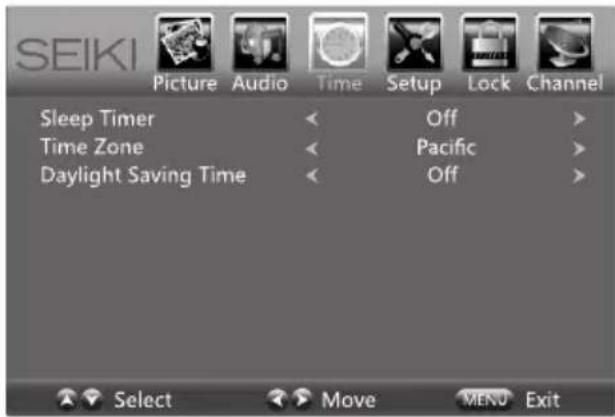Click the right arrow Move icon
The height and width of the screenshot is (417, 615).
pyautogui.click(x=302, y=399)
